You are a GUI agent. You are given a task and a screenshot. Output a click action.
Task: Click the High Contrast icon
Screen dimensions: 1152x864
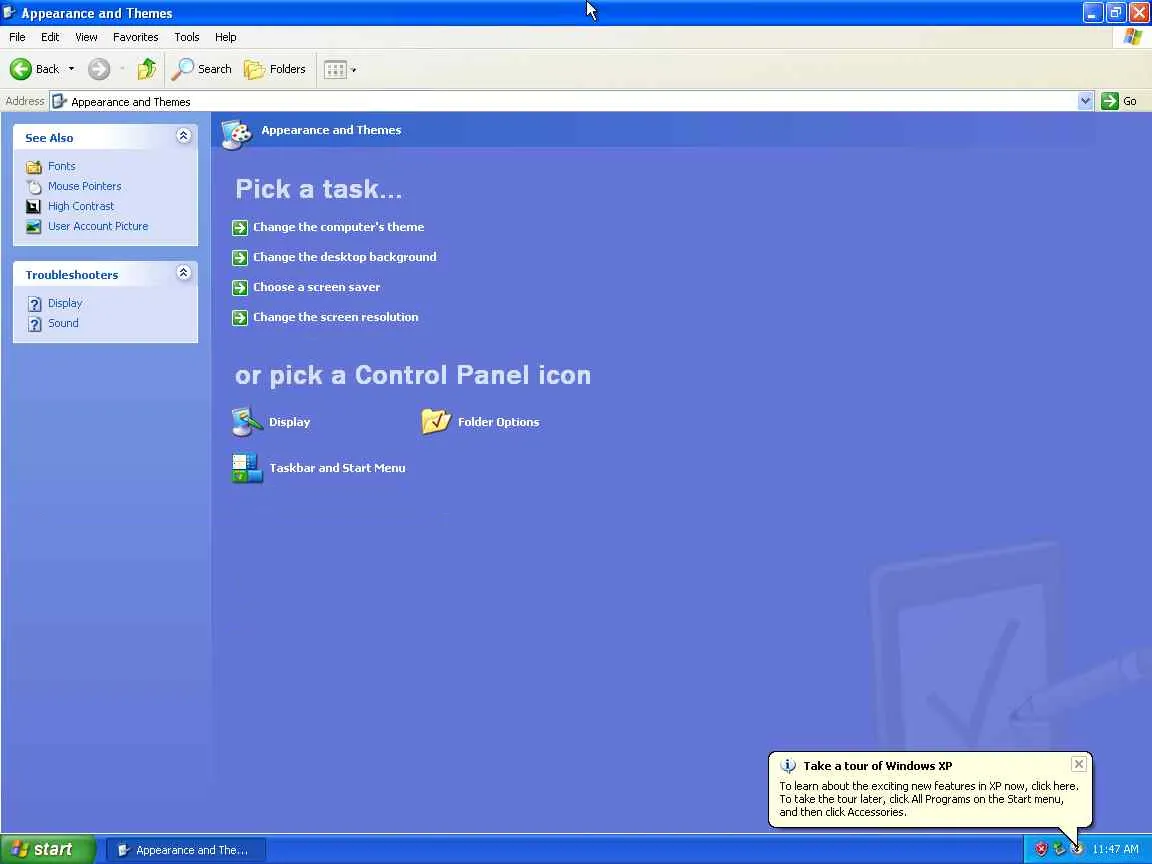34,206
